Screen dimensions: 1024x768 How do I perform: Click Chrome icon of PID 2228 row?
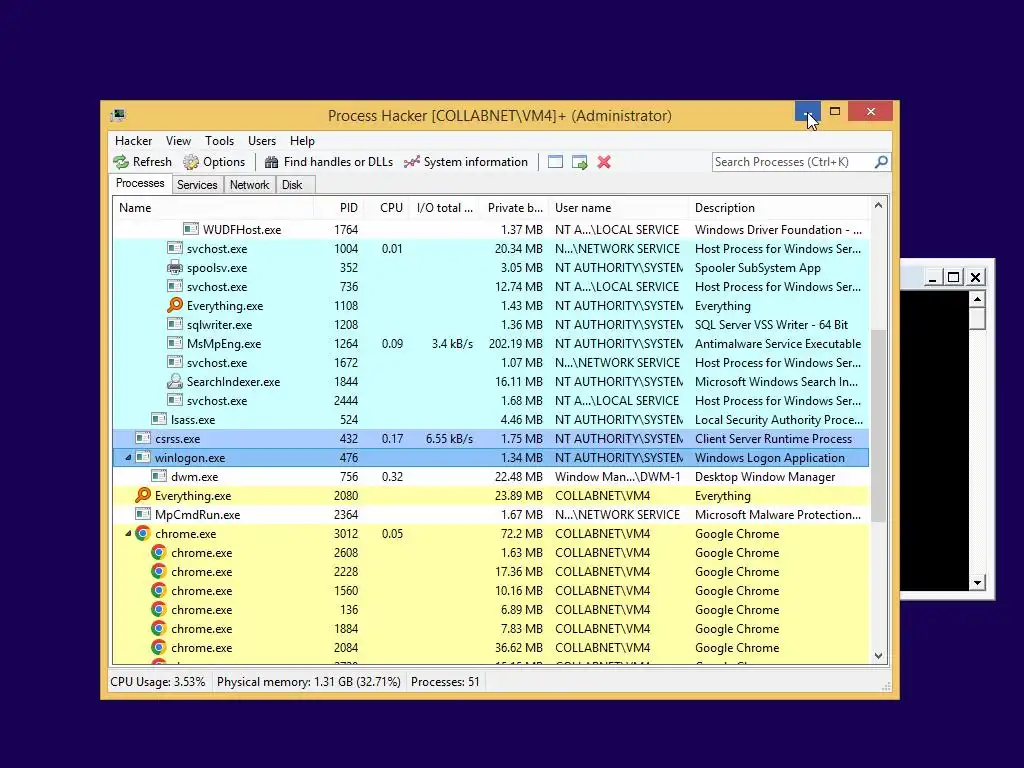tap(159, 571)
